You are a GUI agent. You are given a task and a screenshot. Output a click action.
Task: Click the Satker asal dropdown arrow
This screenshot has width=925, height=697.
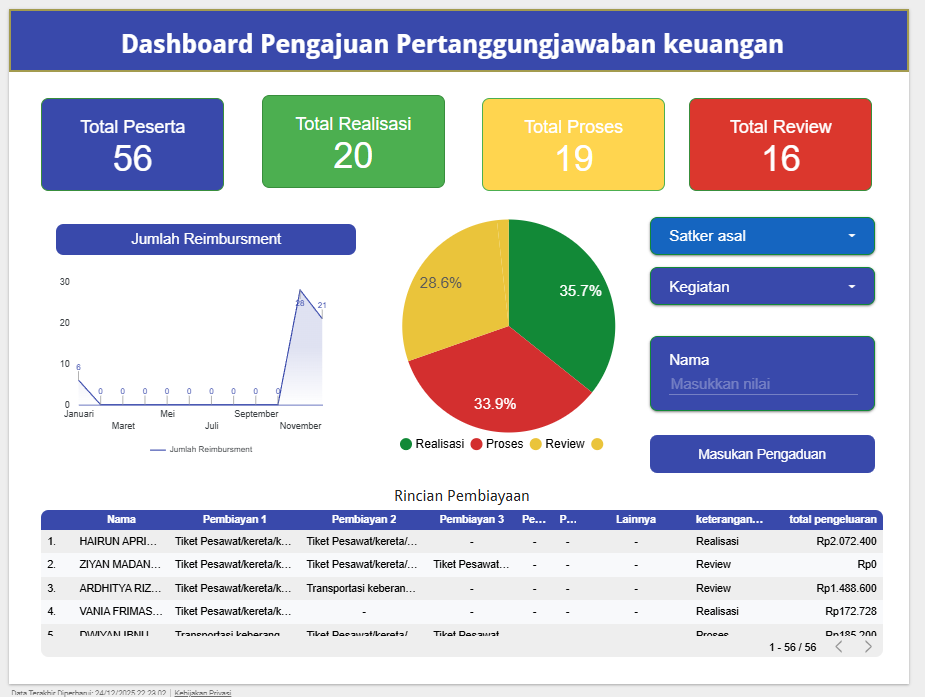coord(852,236)
